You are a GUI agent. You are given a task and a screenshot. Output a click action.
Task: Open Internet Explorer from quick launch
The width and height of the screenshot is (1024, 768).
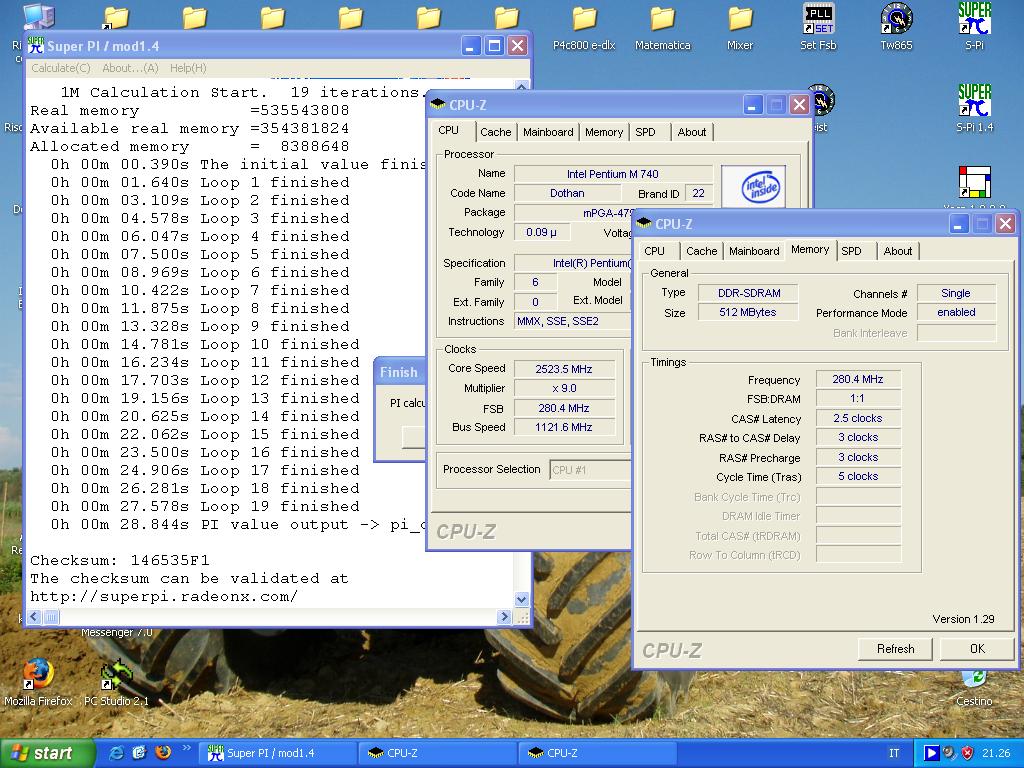[x=117, y=753]
